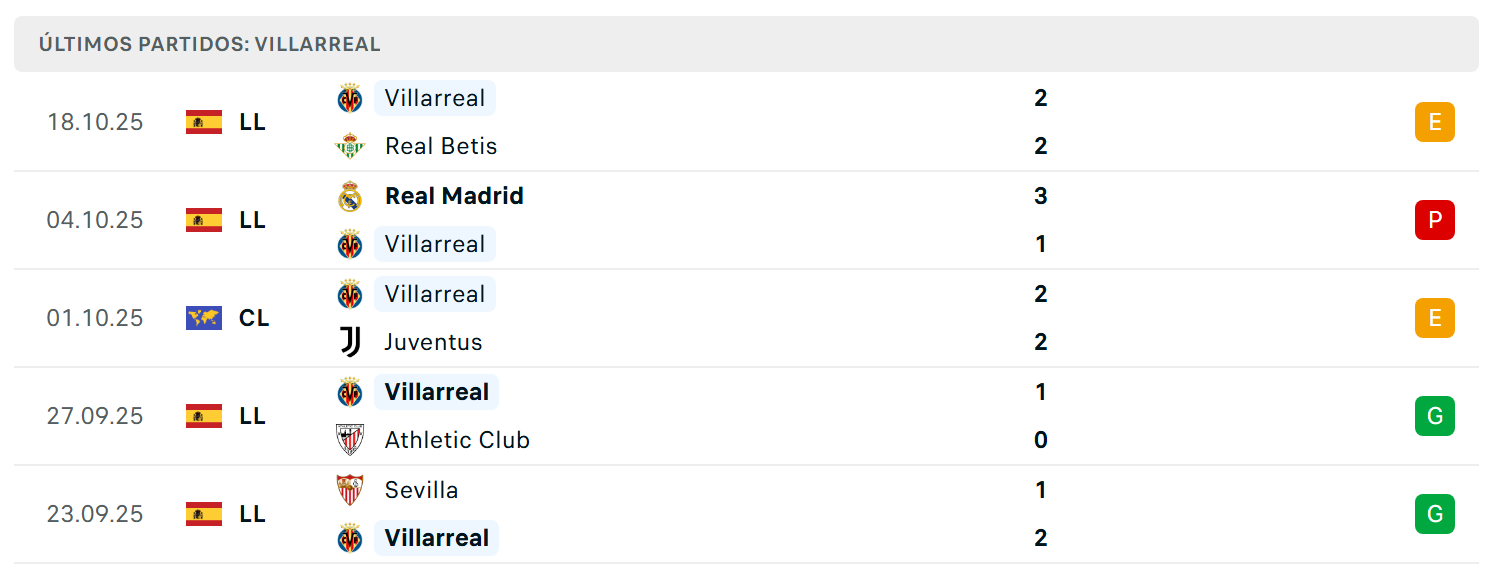
Task: Open the Athletic Club team link
Action: [457, 440]
